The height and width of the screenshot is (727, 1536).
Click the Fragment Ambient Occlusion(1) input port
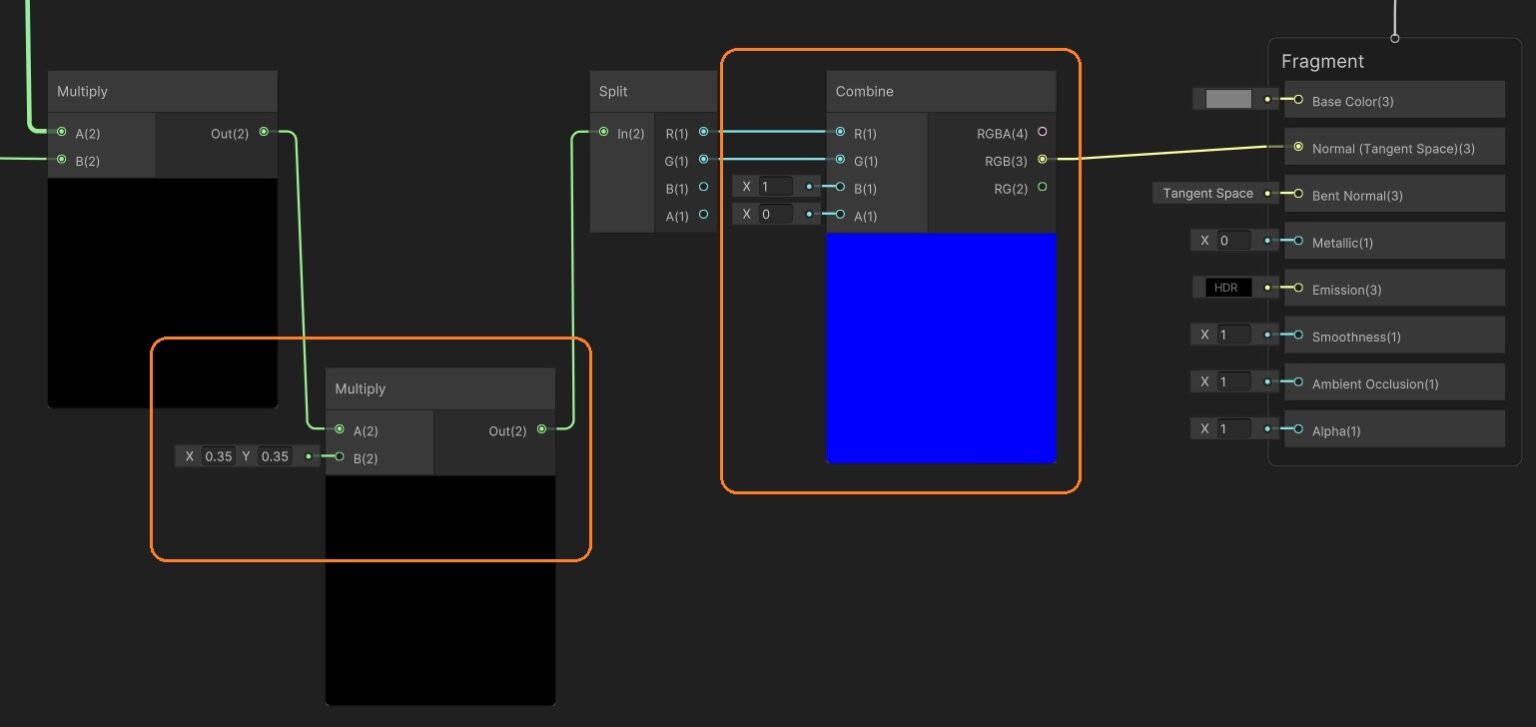click(1298, 382)
